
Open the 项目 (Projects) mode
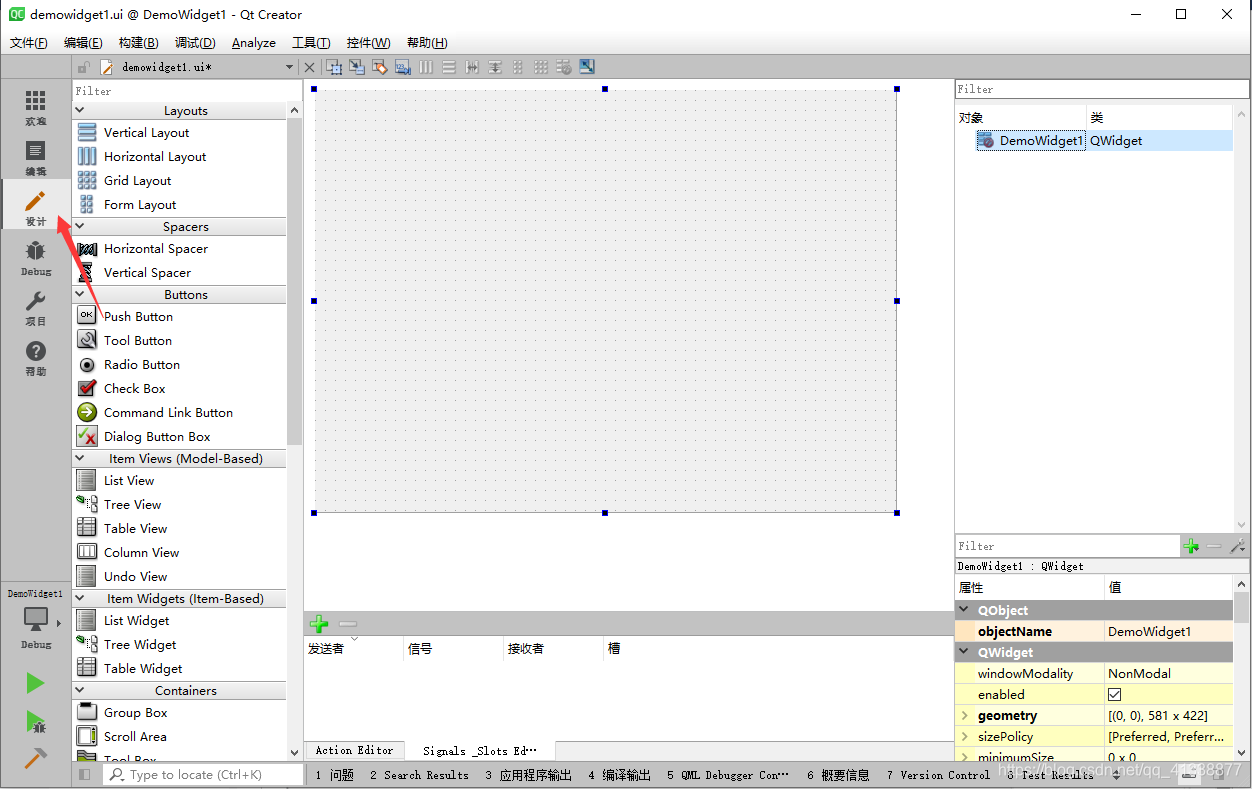(x=36, y=308)
